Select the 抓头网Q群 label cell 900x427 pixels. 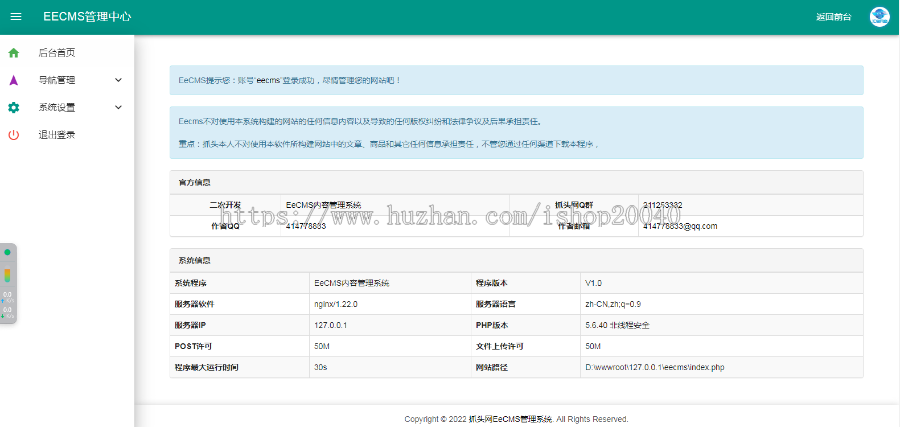point(574,205)
